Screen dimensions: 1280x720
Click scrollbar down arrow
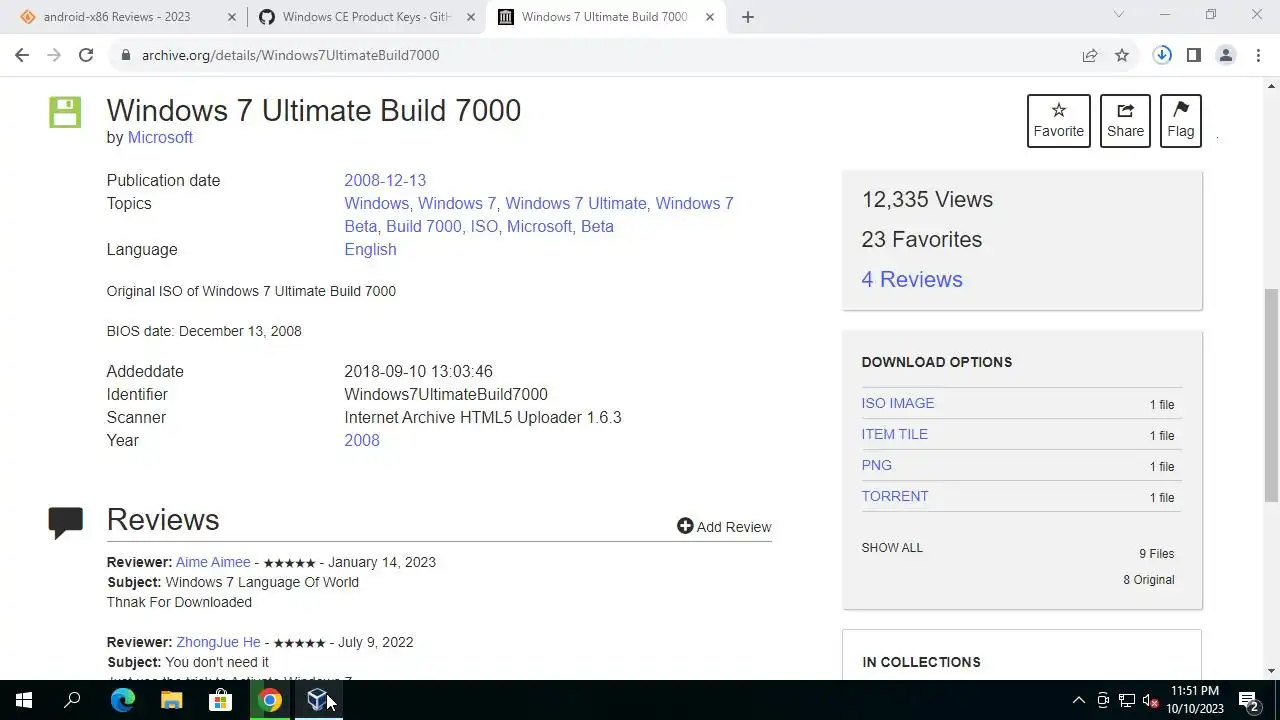(x=1271, y=671)
